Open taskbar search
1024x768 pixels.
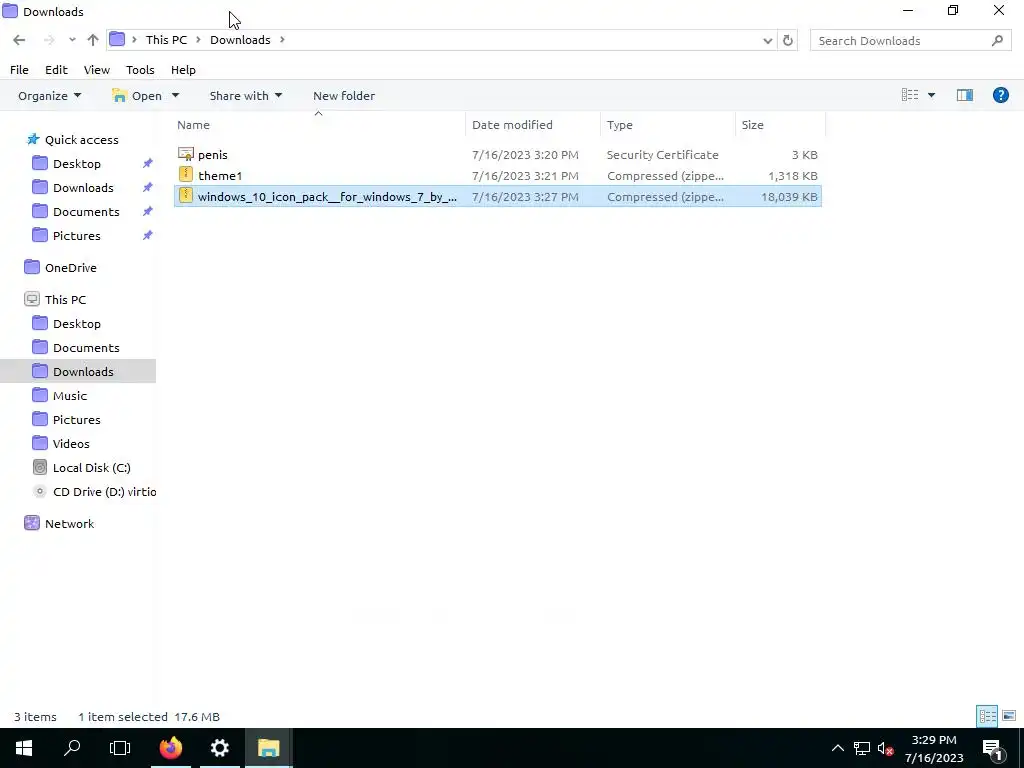point(72,748)
